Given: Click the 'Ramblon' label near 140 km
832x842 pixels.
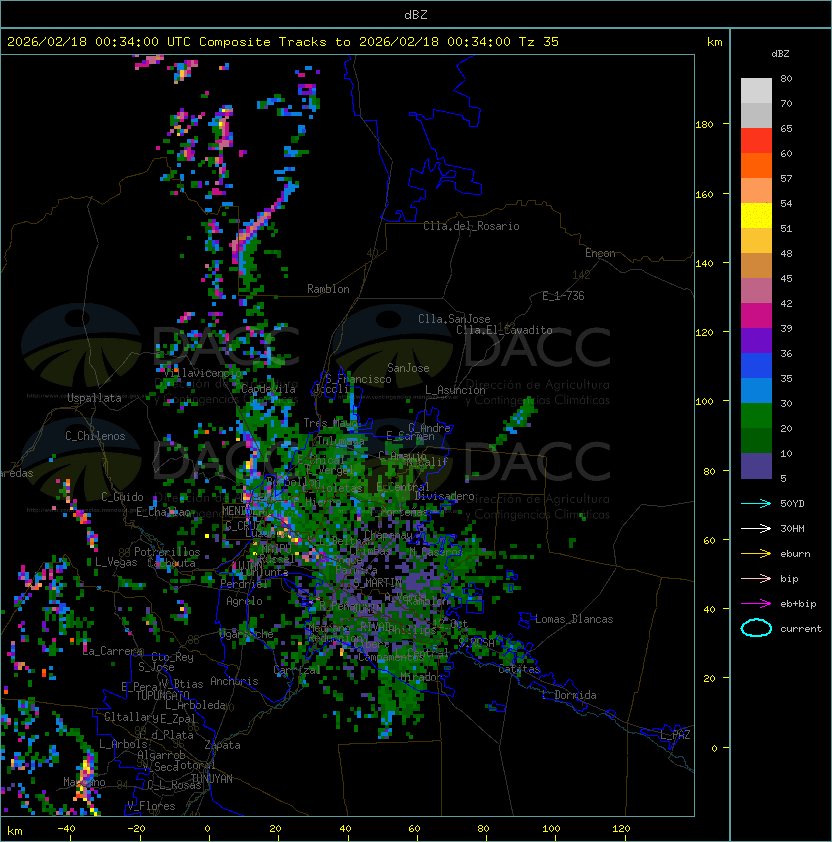Looking at the screenshot, I should pyautogui.click(x=328, y=289).
